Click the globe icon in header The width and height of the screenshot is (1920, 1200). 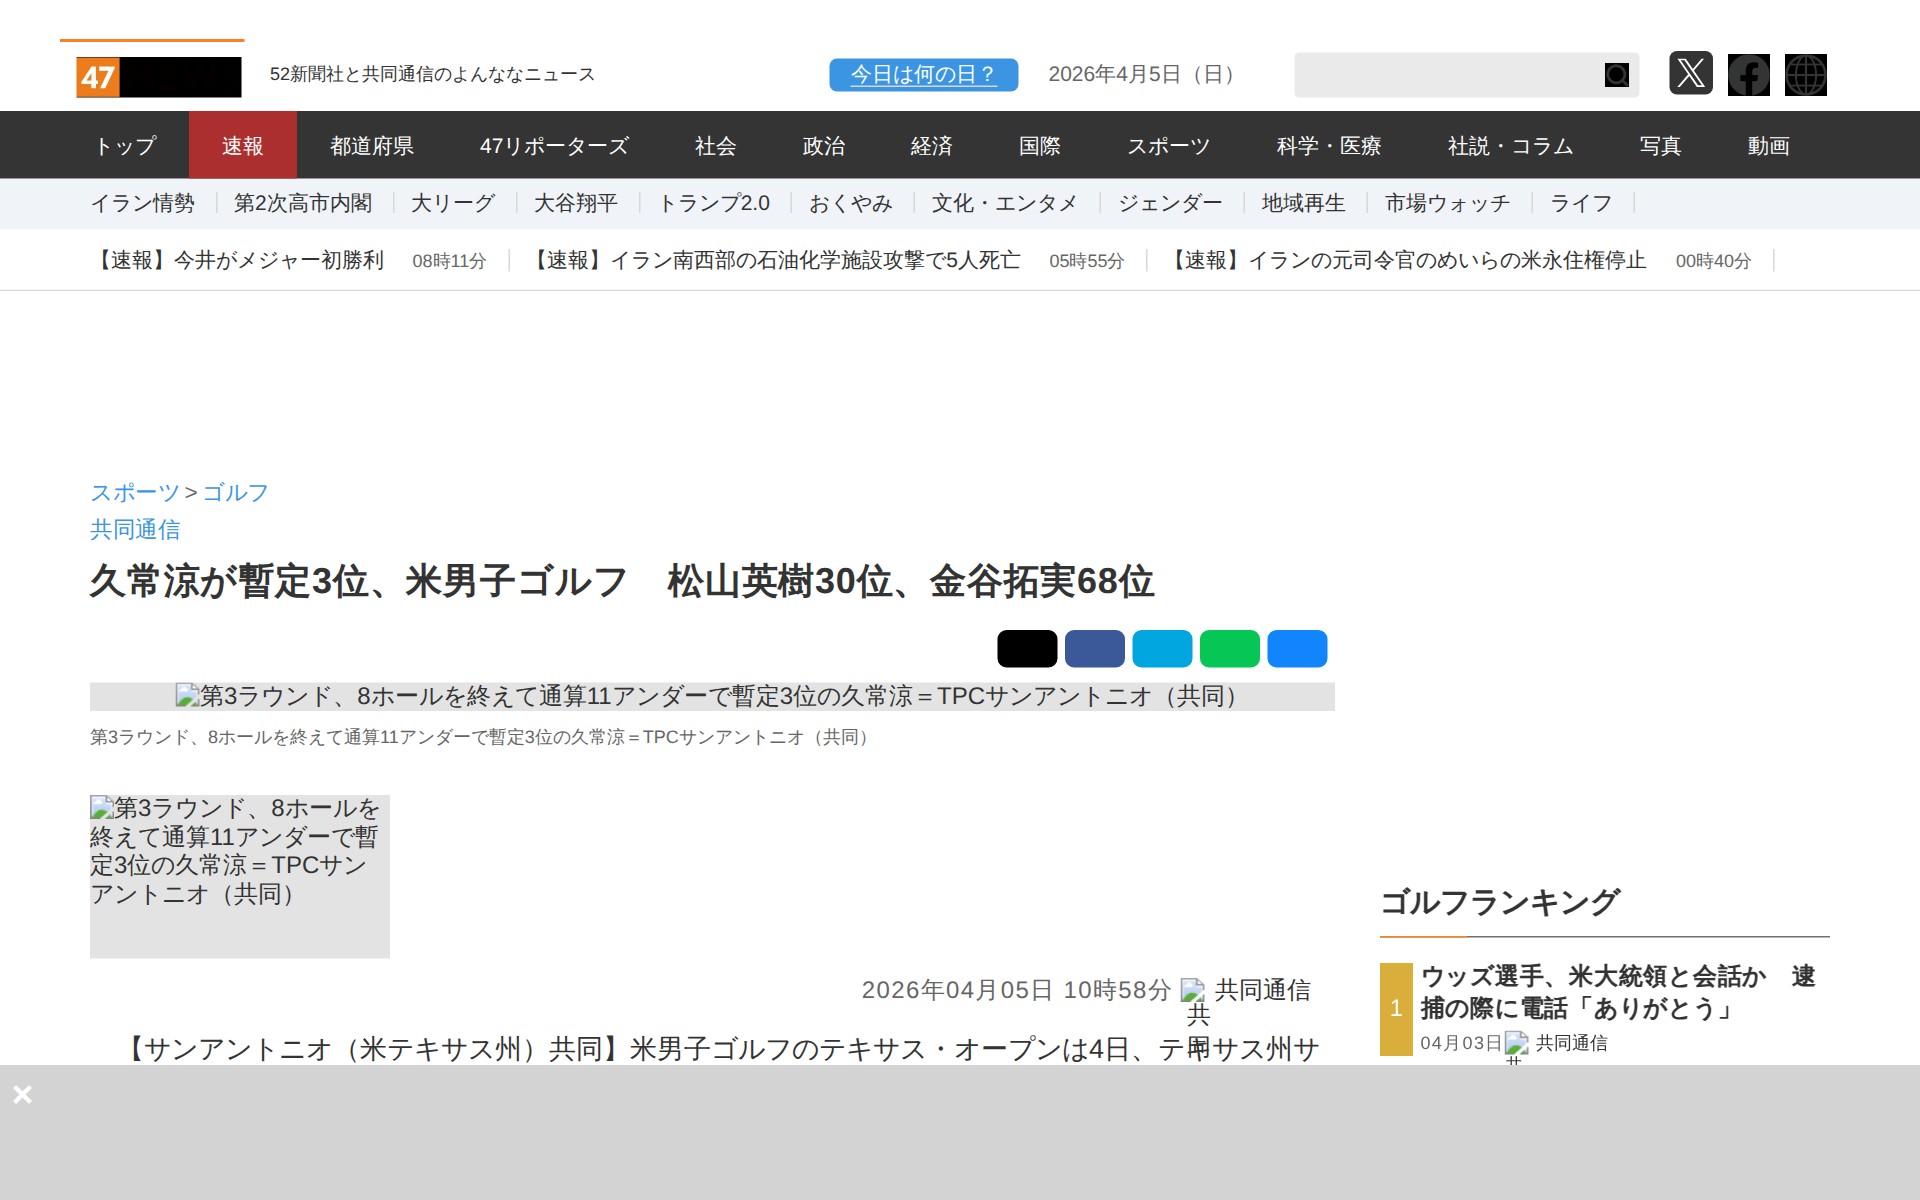tap(1805, 75)
